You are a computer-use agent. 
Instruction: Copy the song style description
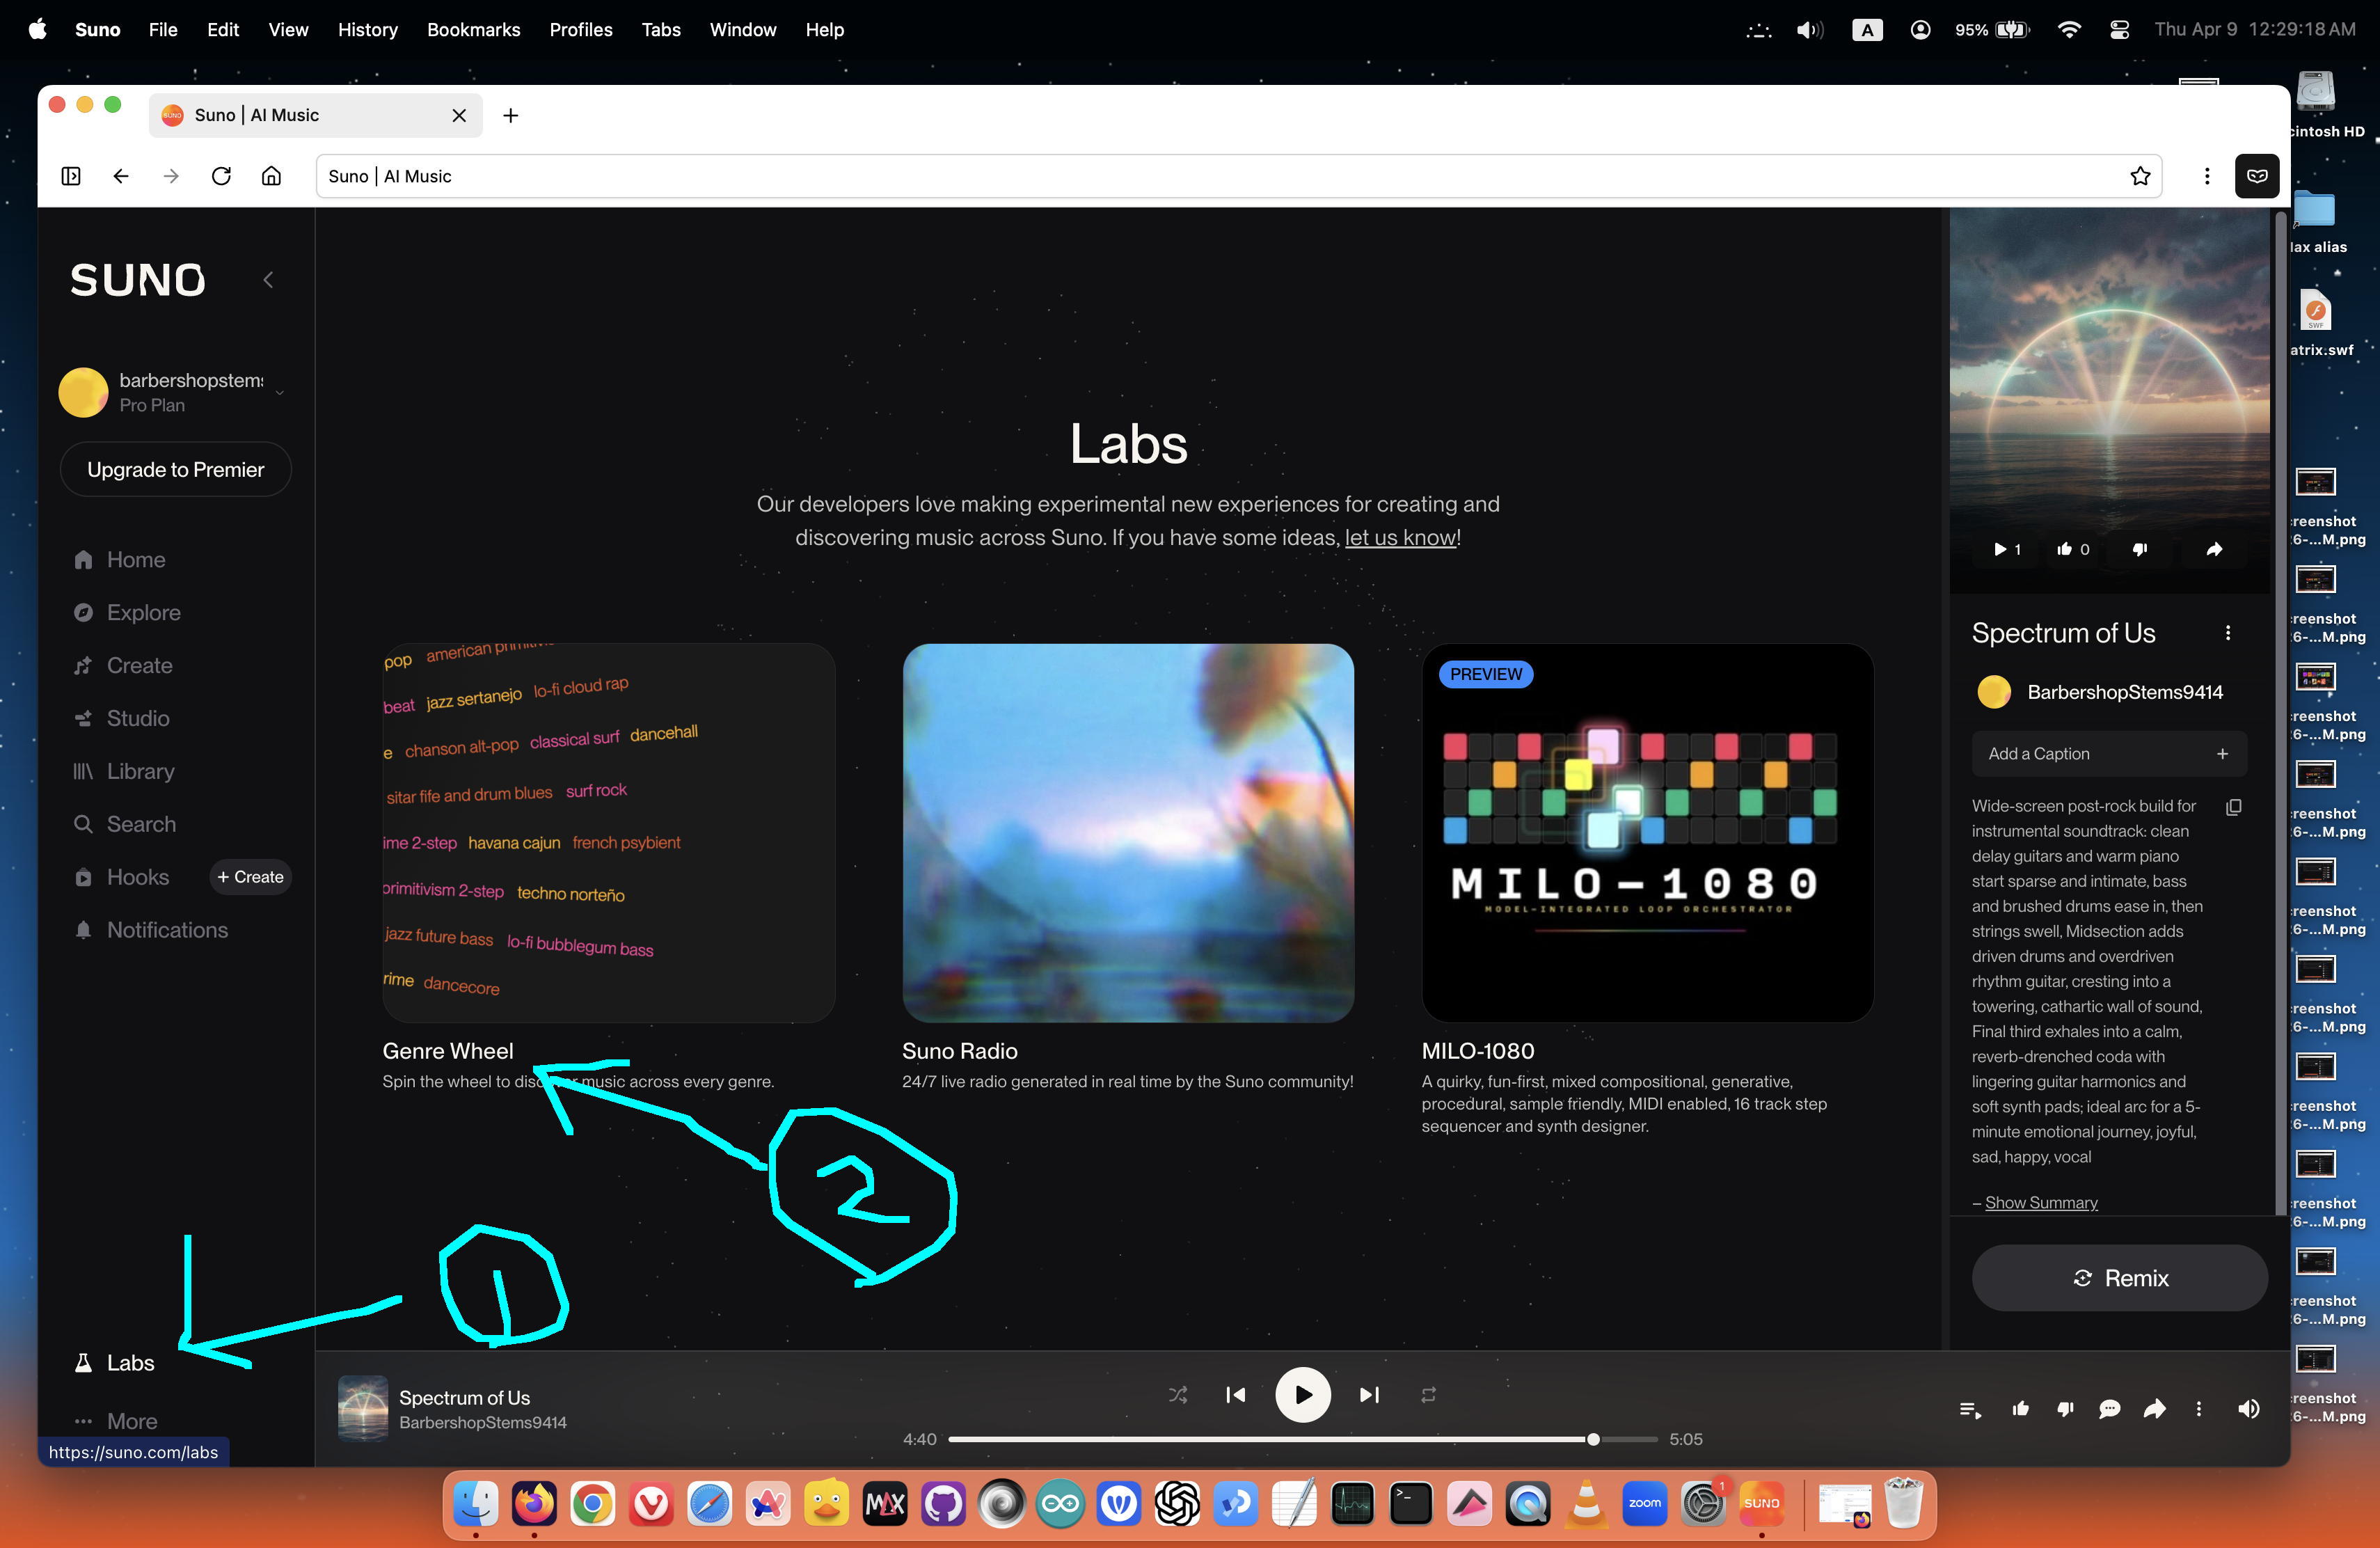click(2233, 807)
